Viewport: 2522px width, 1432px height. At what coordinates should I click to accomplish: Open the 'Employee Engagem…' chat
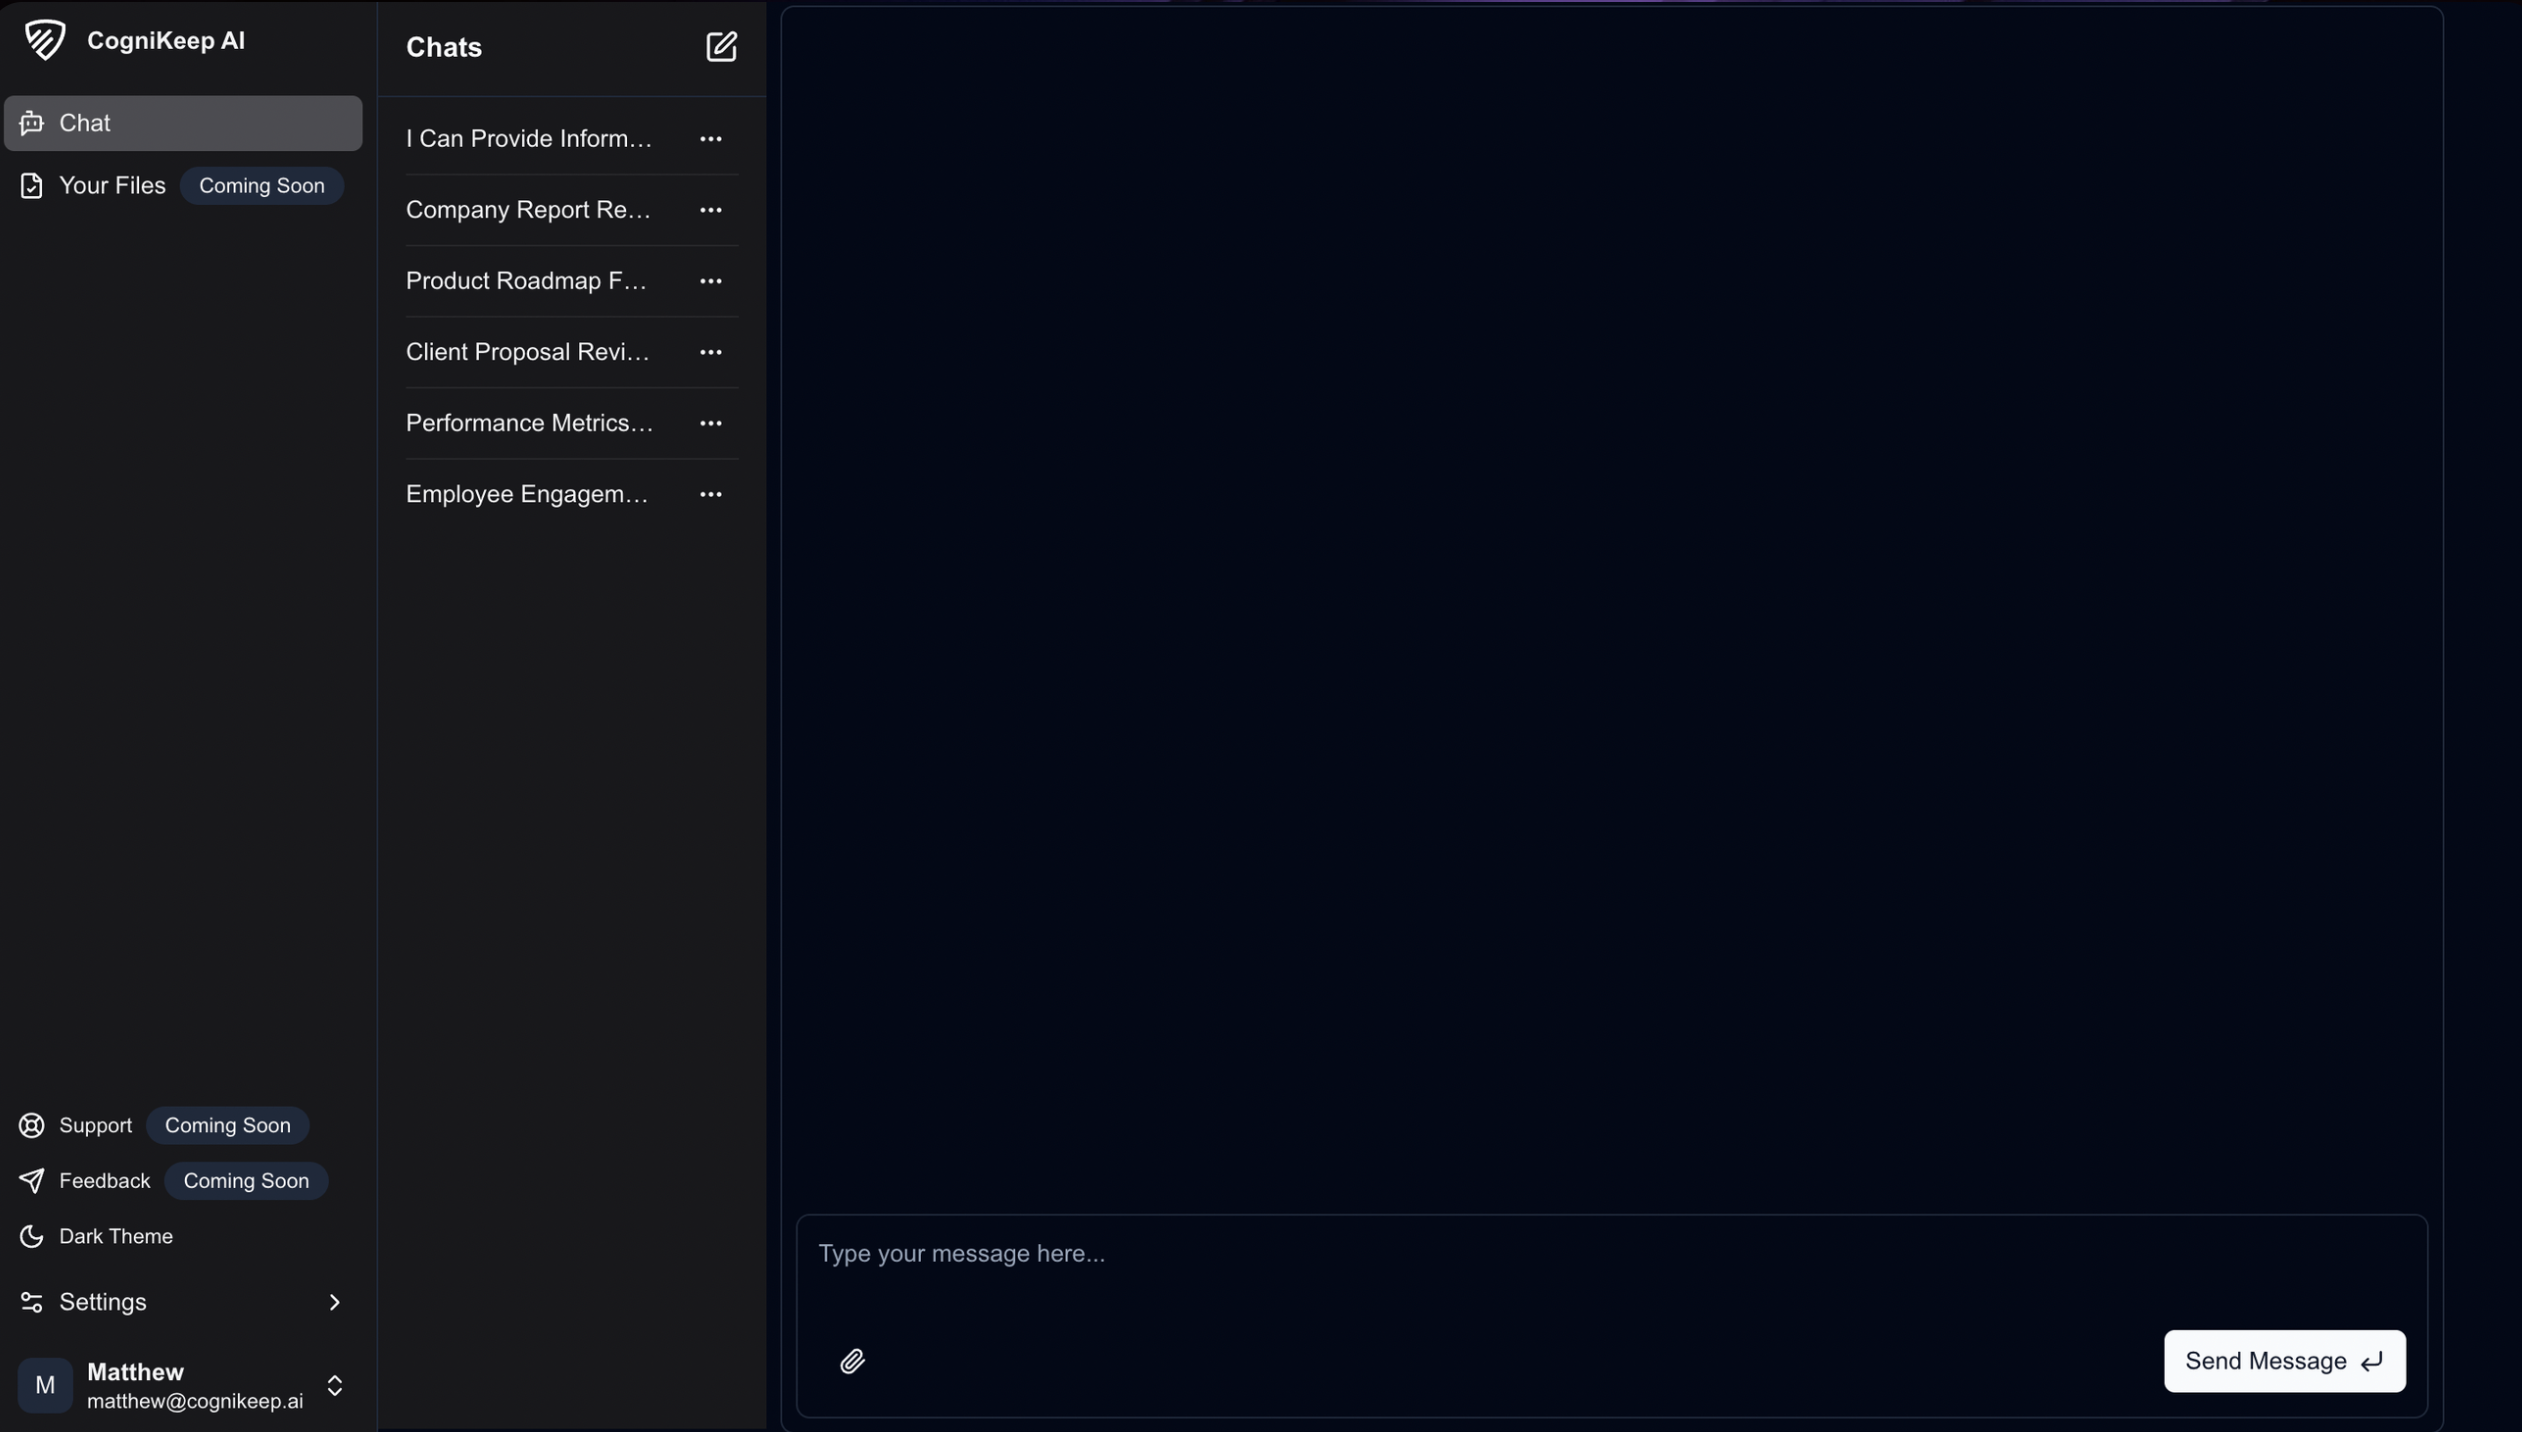point(528,494)
